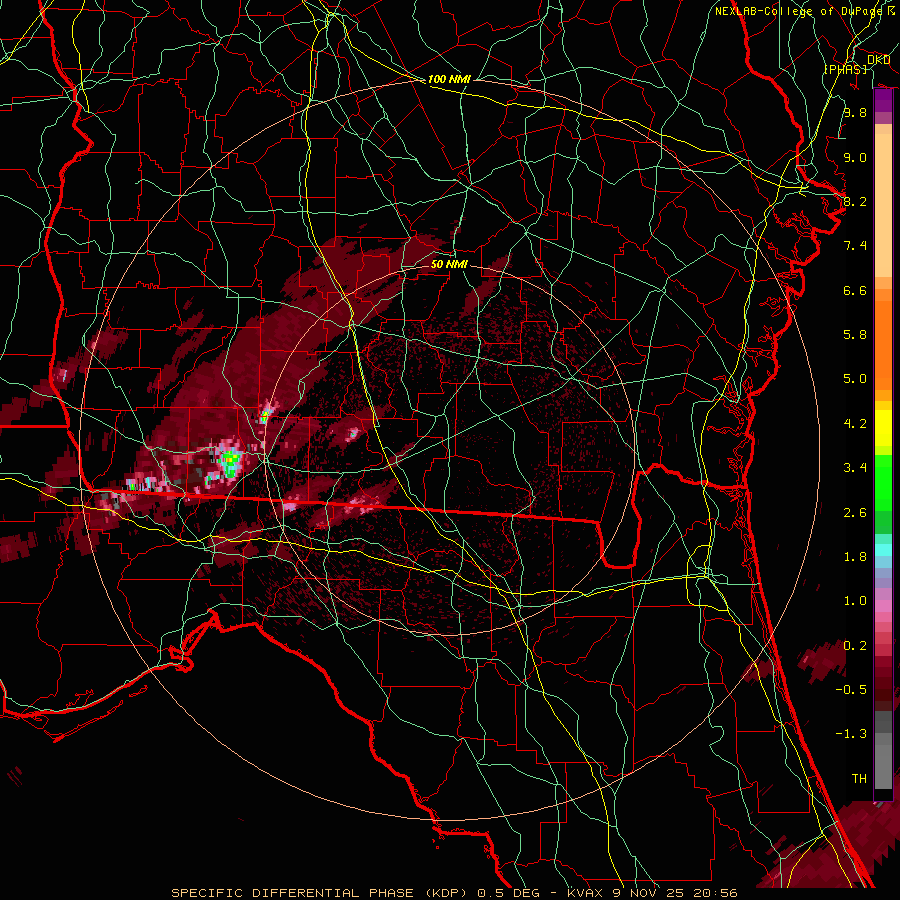Image resolution: width=900 pixels, height=900 pixels.
Task: Click the 7.4 scale value
Action: point(855,246)
